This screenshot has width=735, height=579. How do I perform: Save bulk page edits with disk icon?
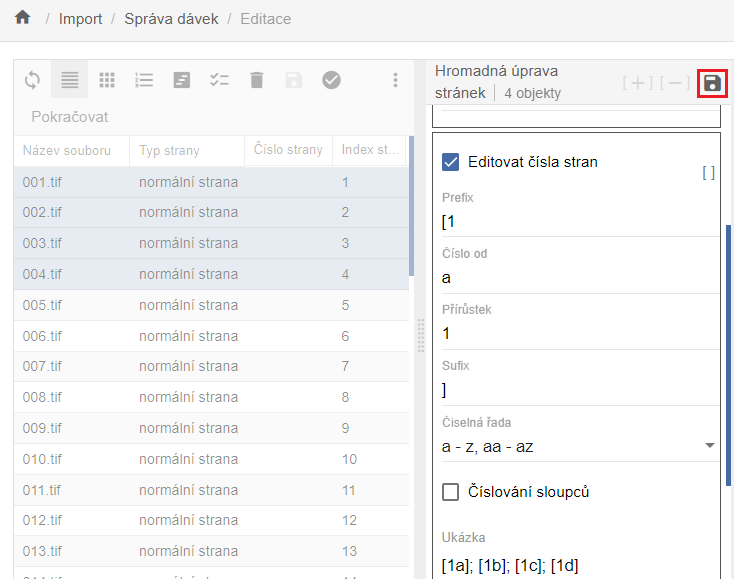[712, 83]
